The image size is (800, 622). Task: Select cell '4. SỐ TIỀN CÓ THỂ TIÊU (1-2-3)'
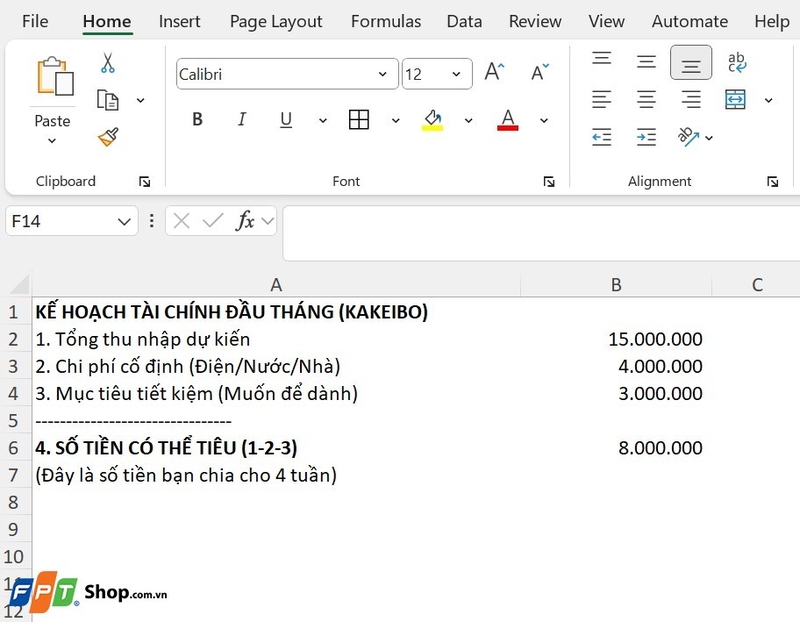pyautogui.click(x=276, y=448)
